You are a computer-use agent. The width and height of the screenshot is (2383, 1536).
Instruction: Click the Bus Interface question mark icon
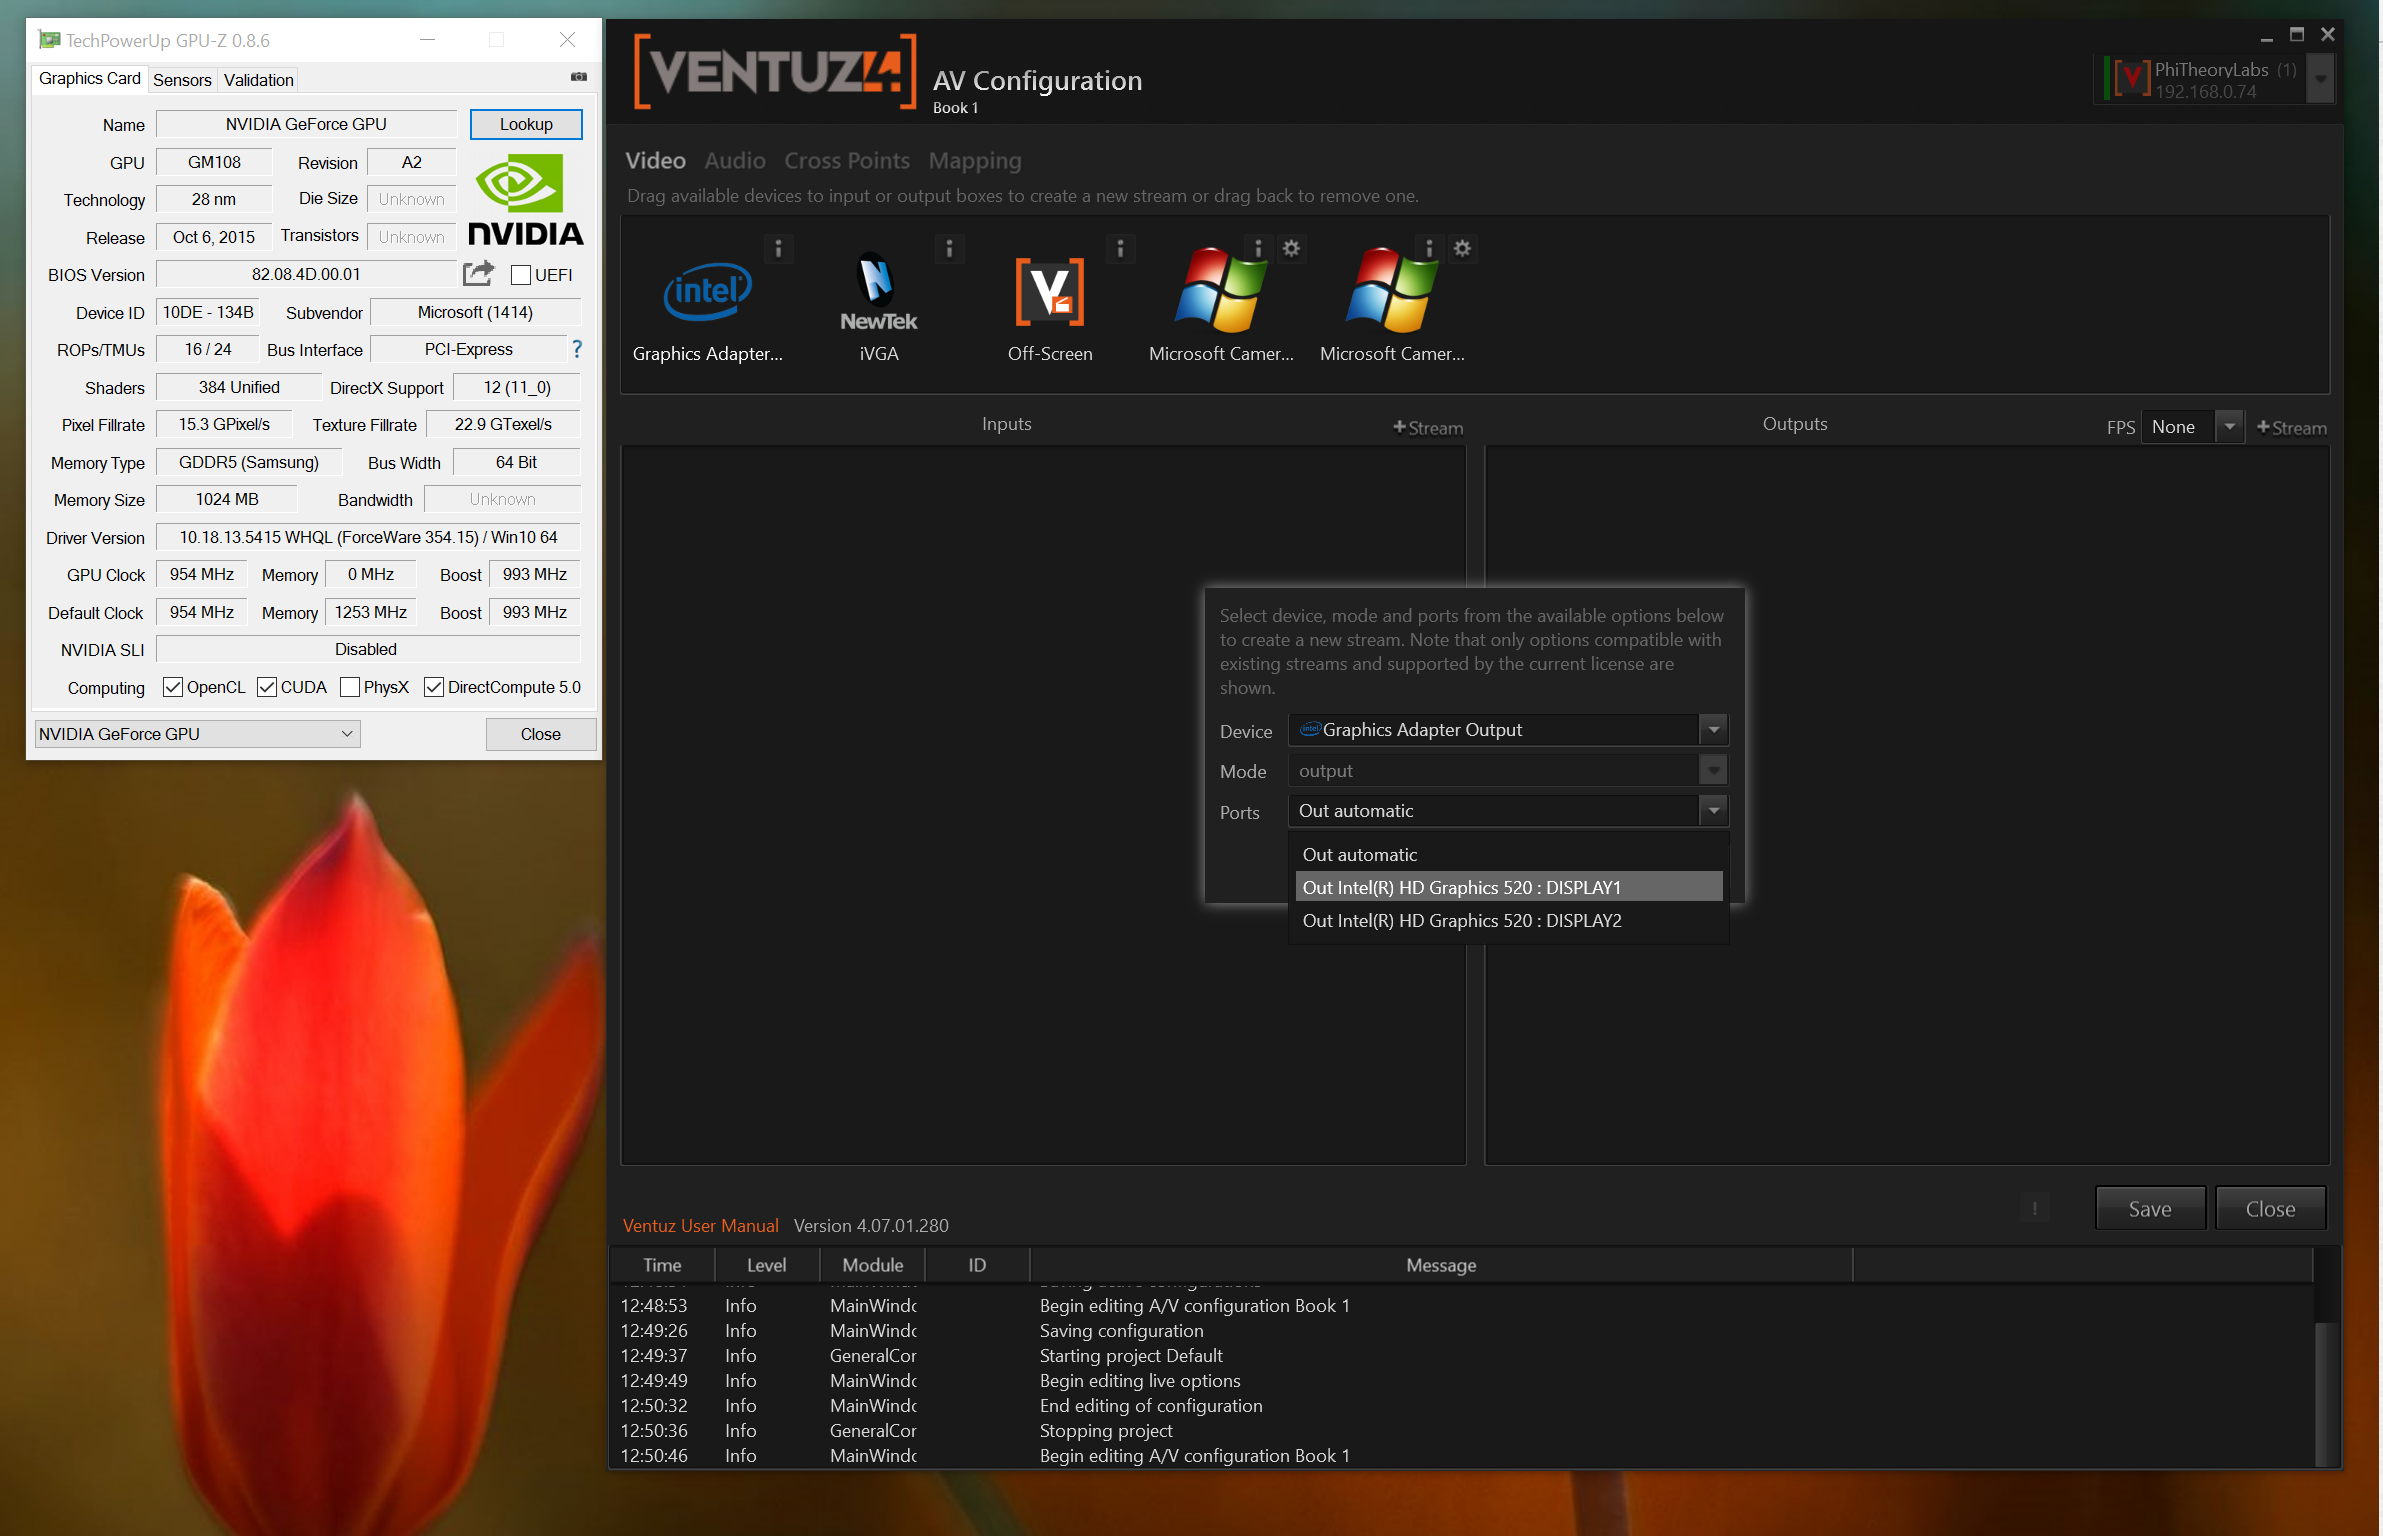point(577,349)
